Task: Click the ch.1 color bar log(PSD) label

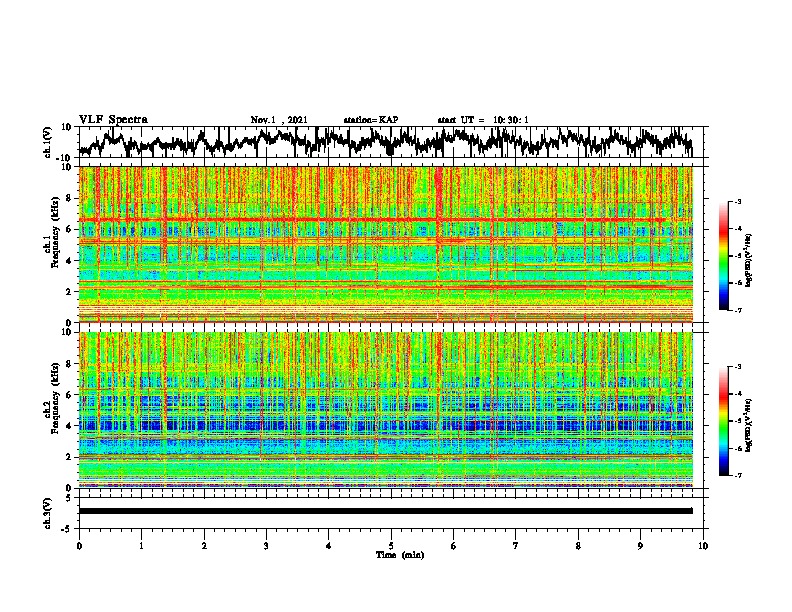Action: (749, 260)
